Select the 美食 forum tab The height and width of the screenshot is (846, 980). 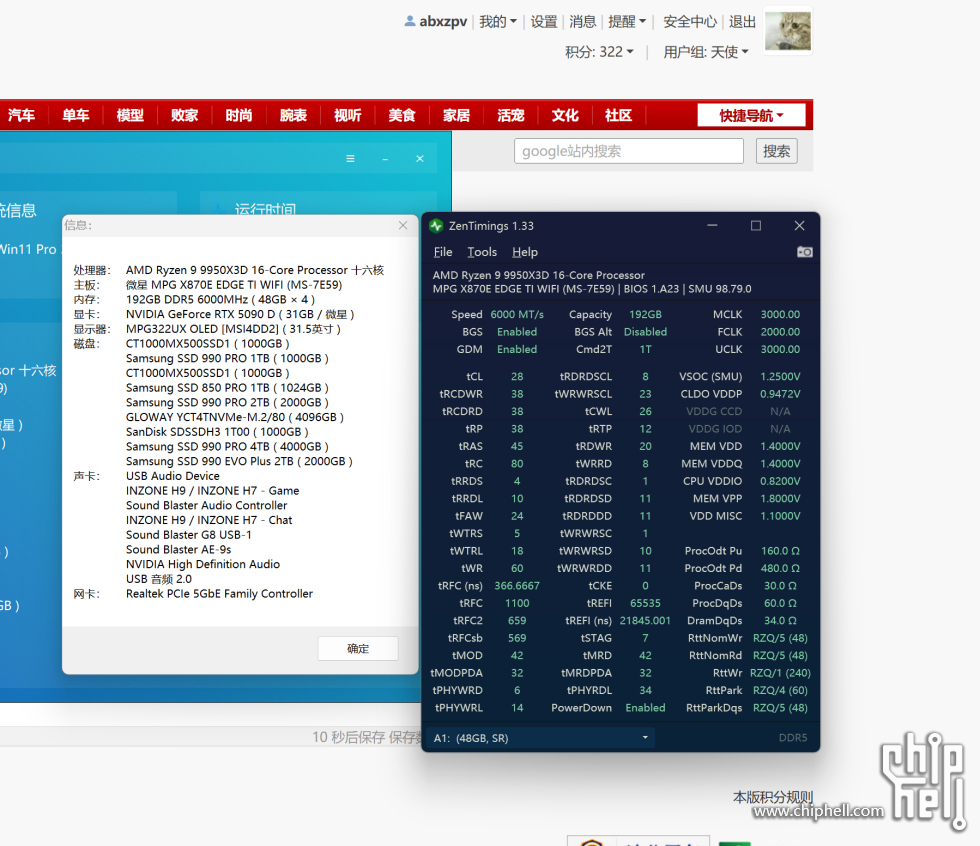click(402, 115)
